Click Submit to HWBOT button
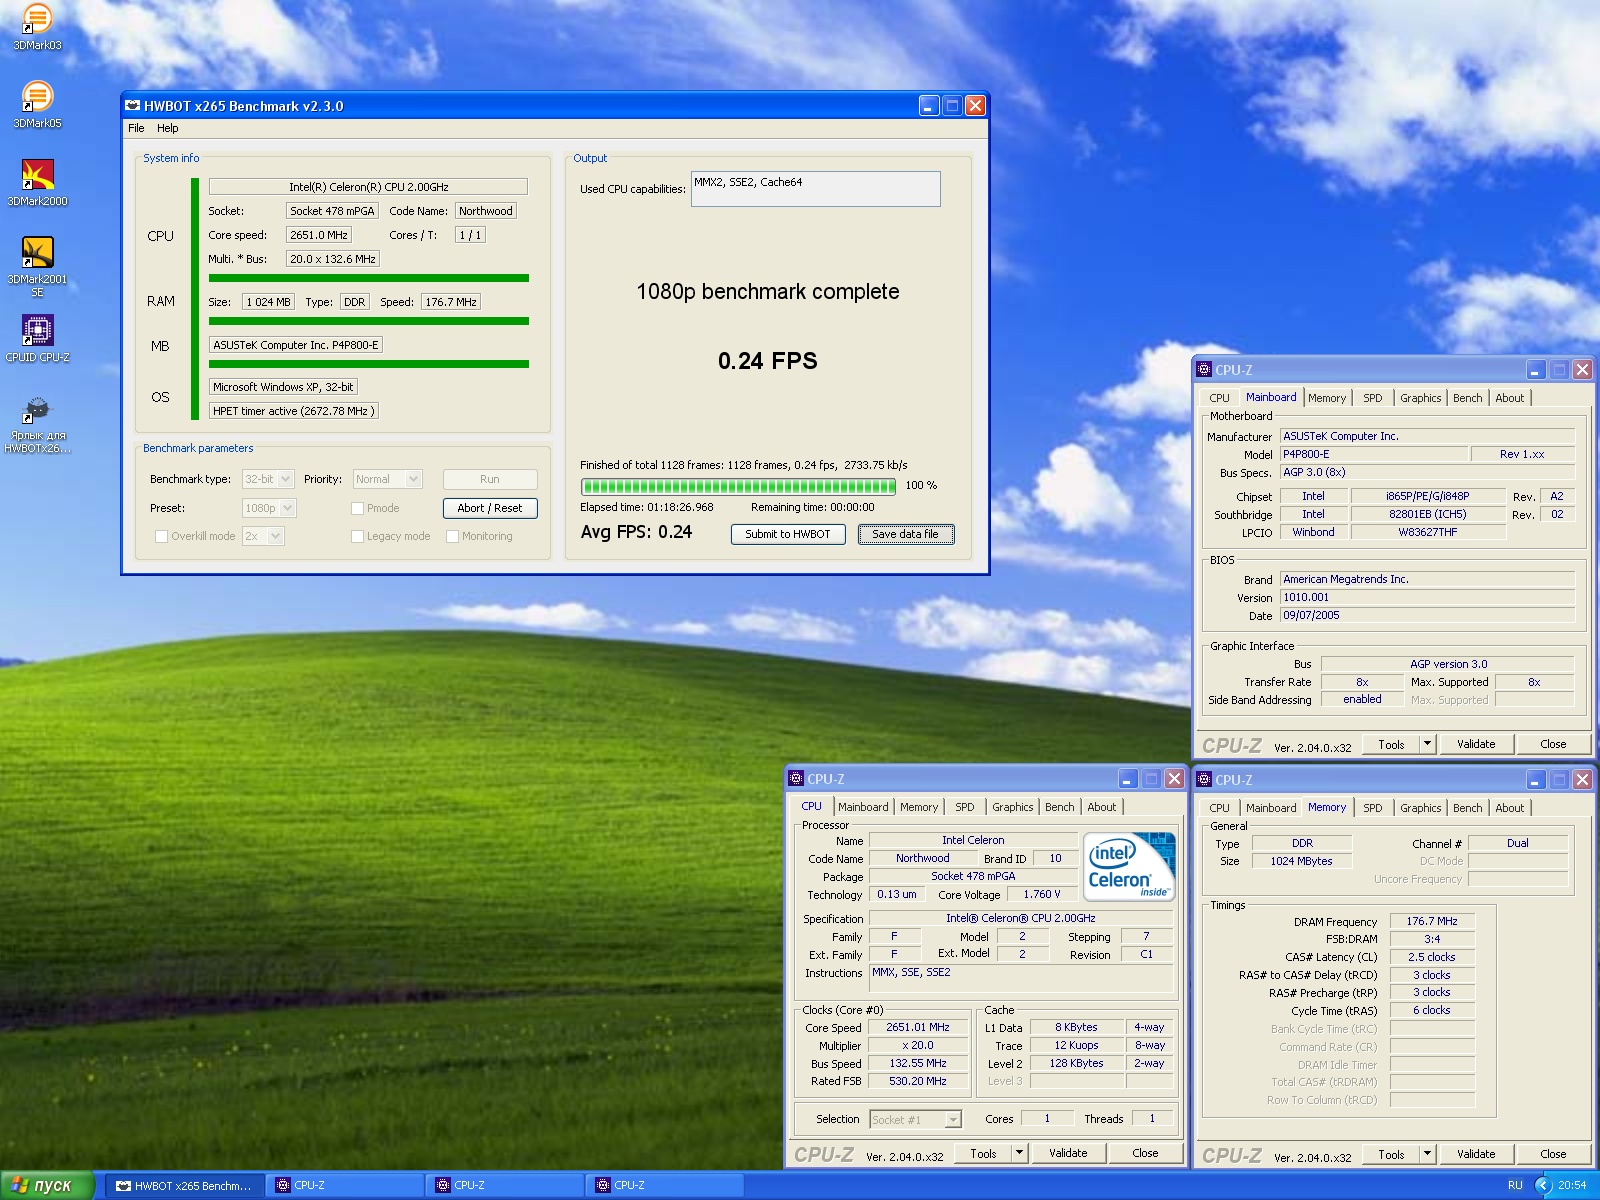 click(787, 534)
